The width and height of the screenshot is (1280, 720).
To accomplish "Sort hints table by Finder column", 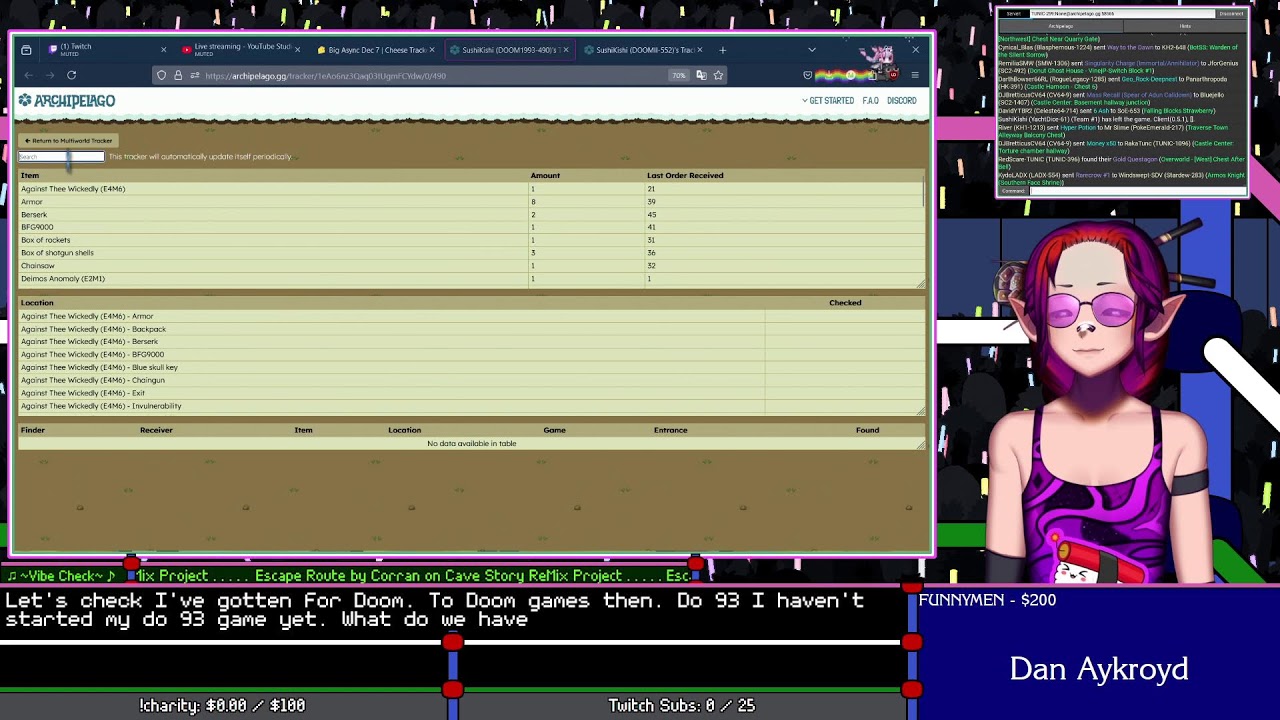I will coord(33,430).
